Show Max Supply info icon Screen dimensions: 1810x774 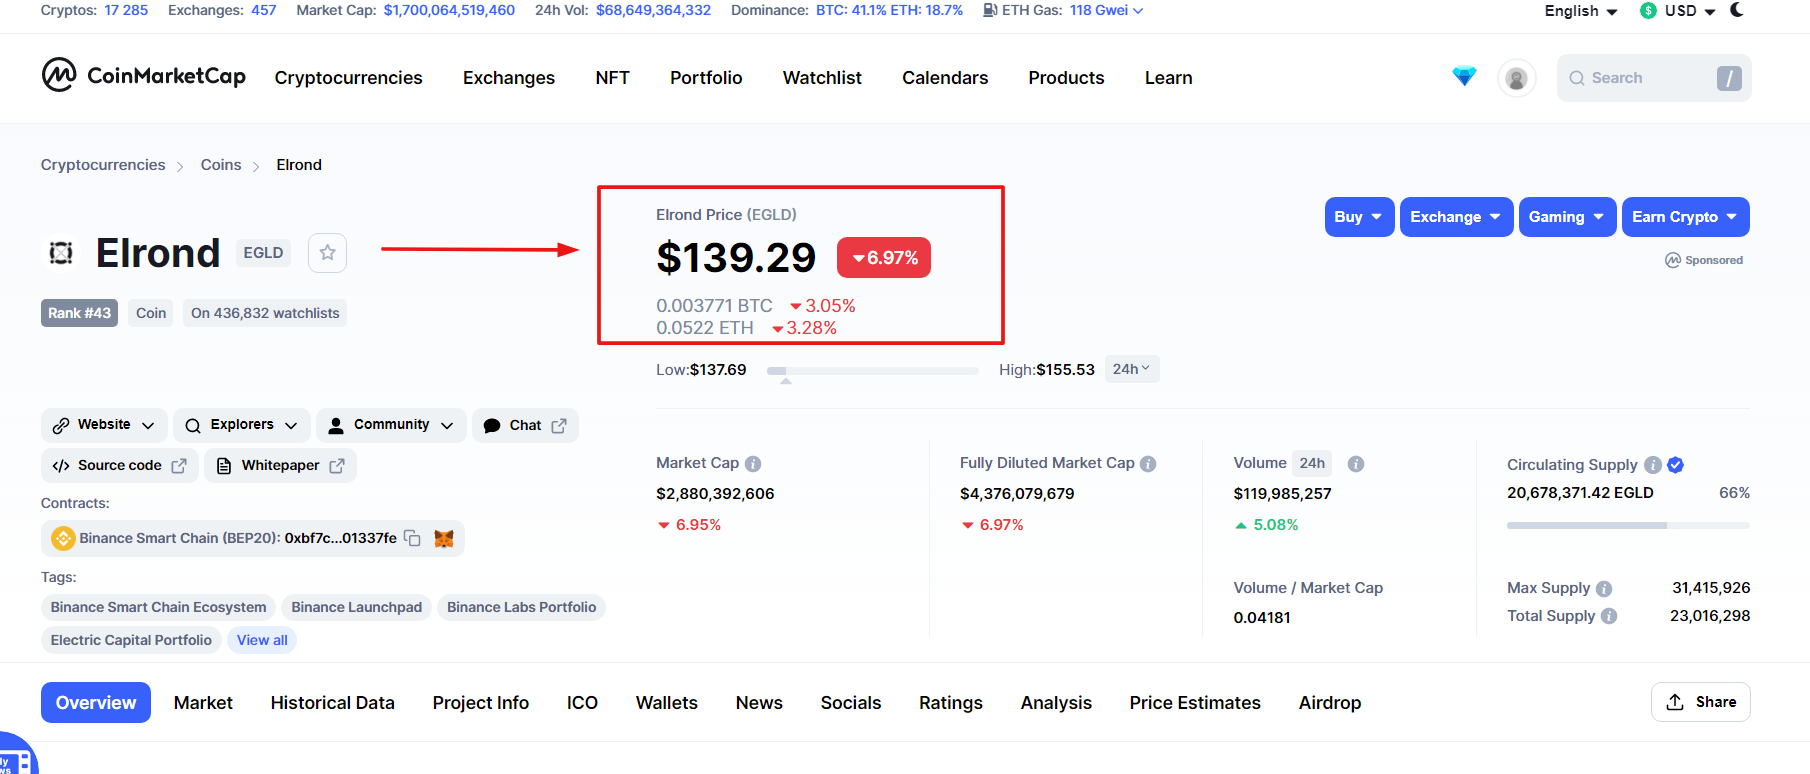click(1604, 589)
